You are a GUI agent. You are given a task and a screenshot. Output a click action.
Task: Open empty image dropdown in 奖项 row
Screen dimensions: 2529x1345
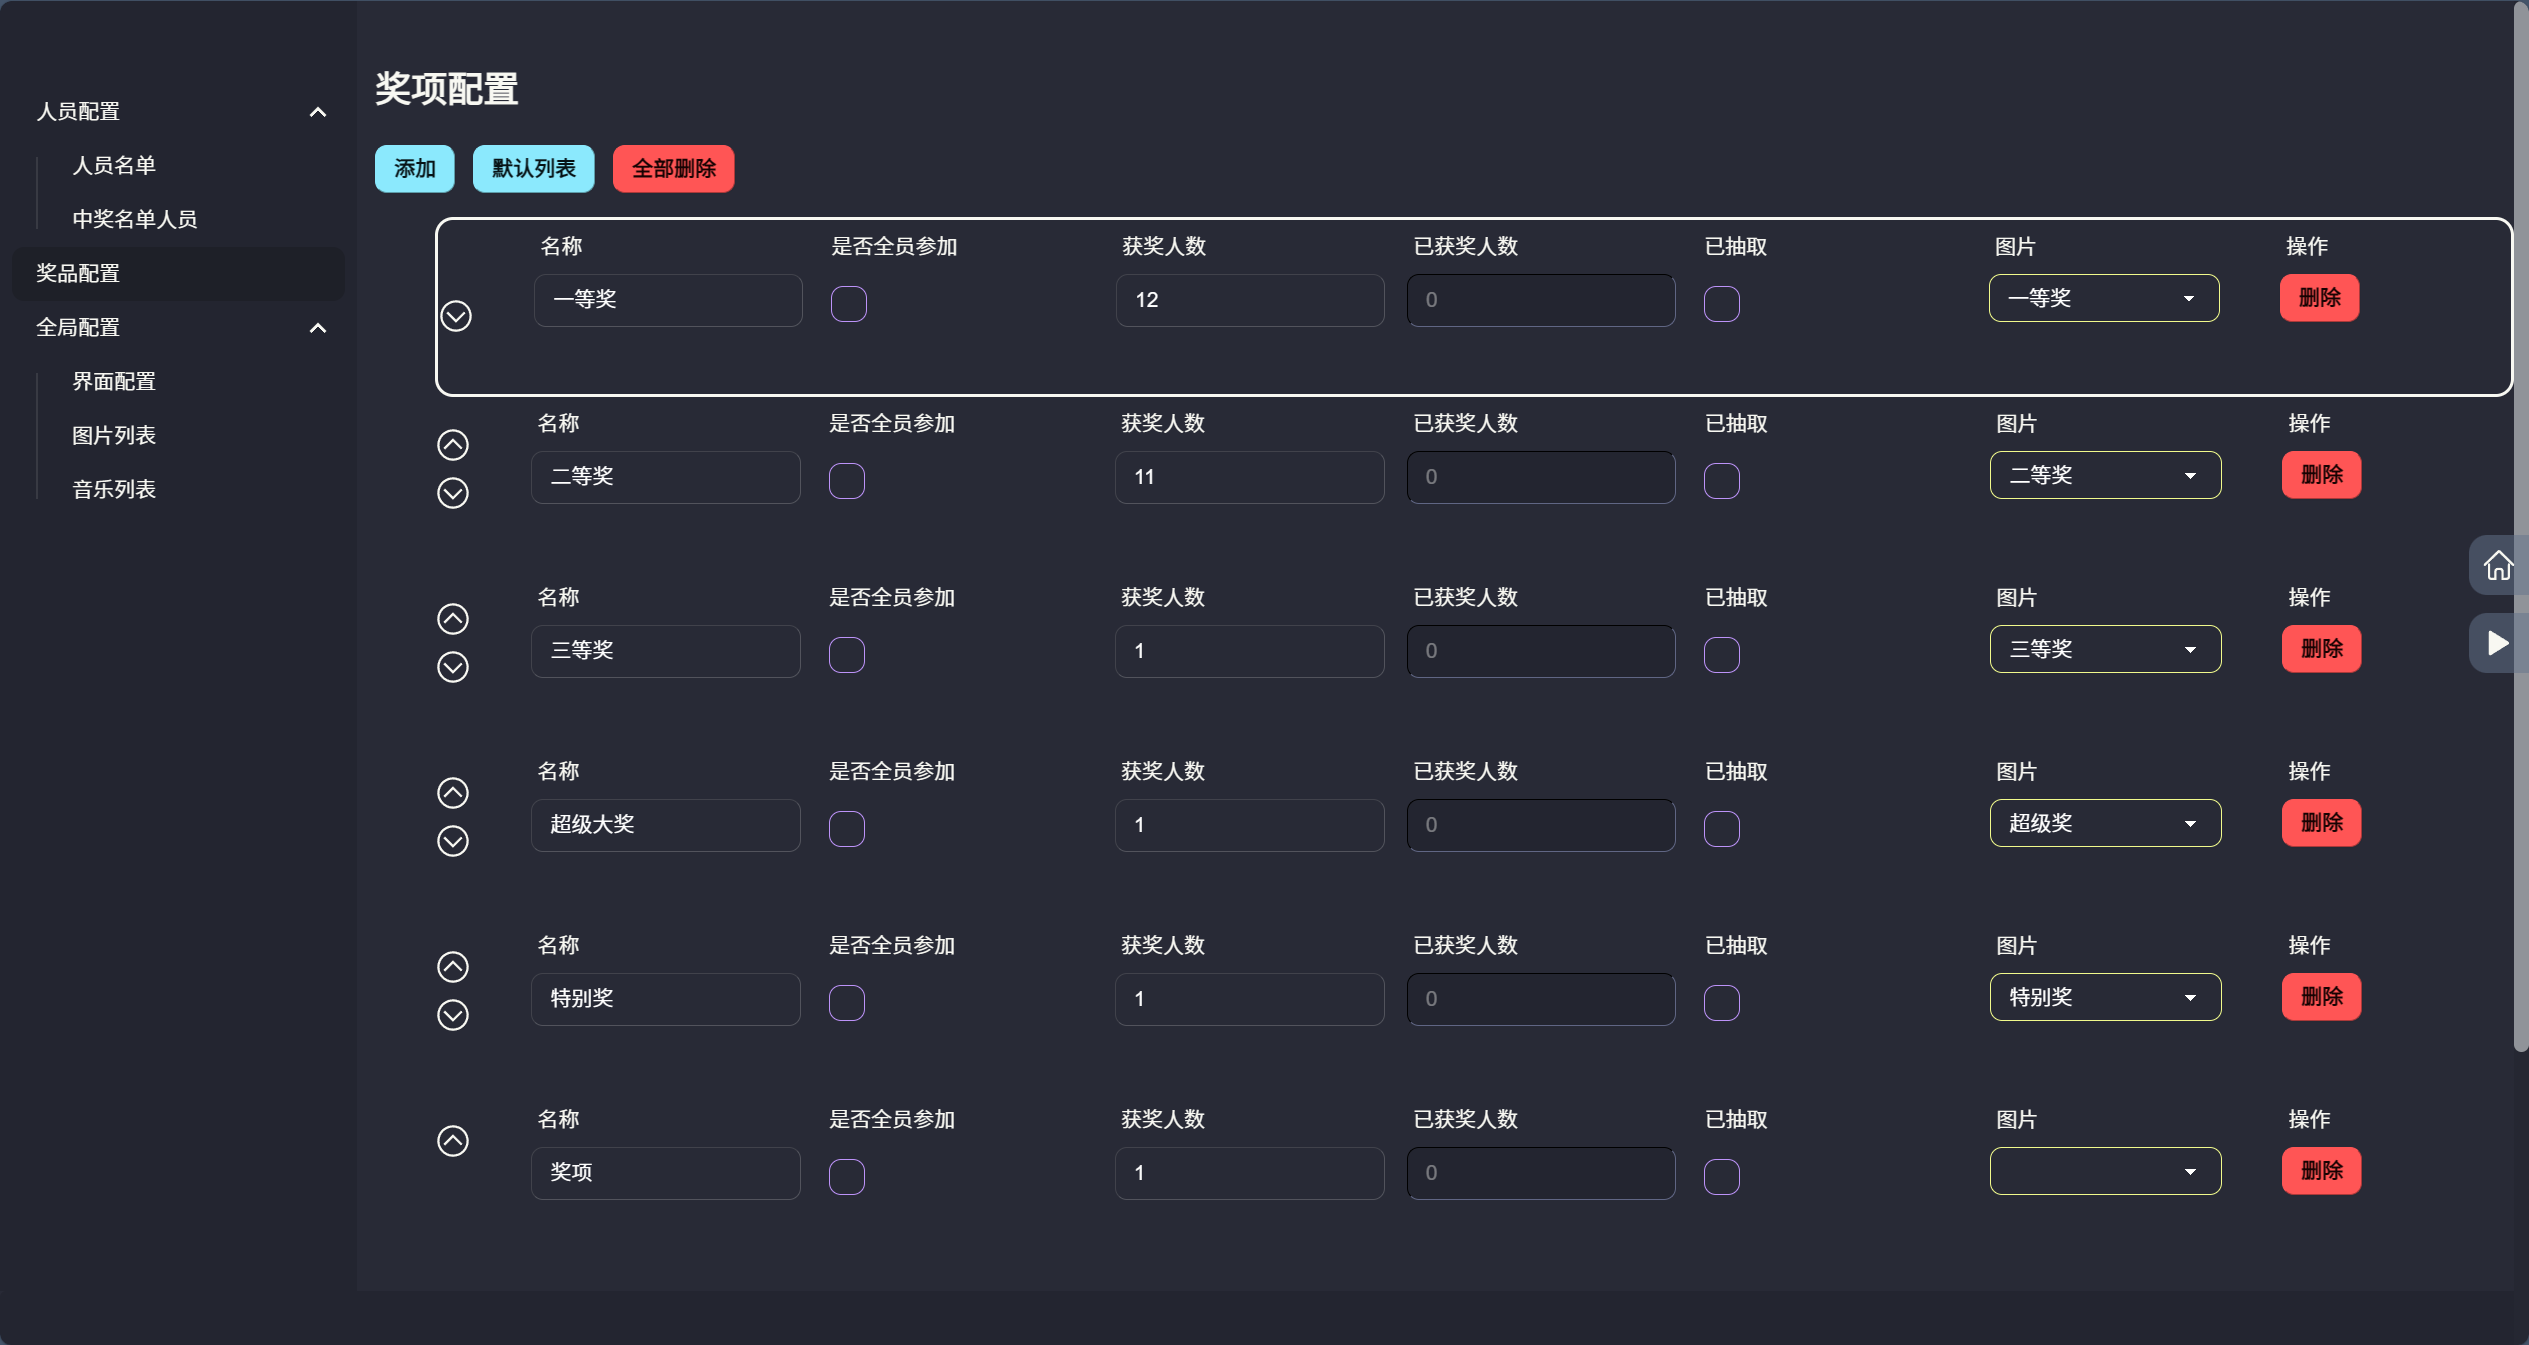pyautogui.click(x=2105, y=1171)
